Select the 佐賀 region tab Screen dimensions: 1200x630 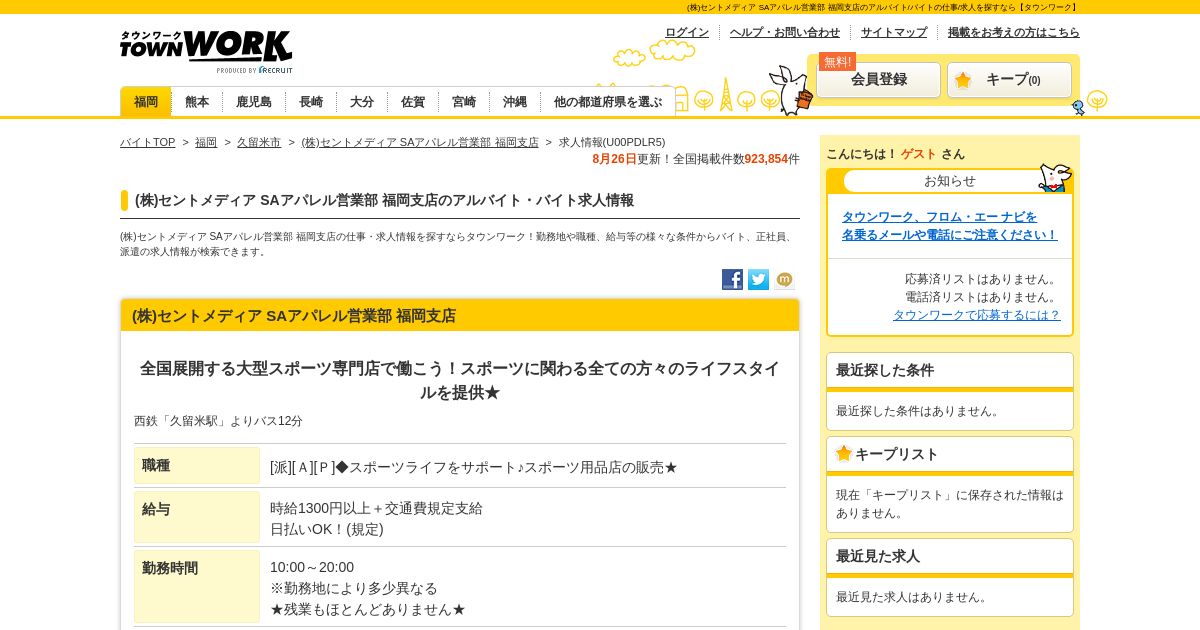tap(413, 102)
